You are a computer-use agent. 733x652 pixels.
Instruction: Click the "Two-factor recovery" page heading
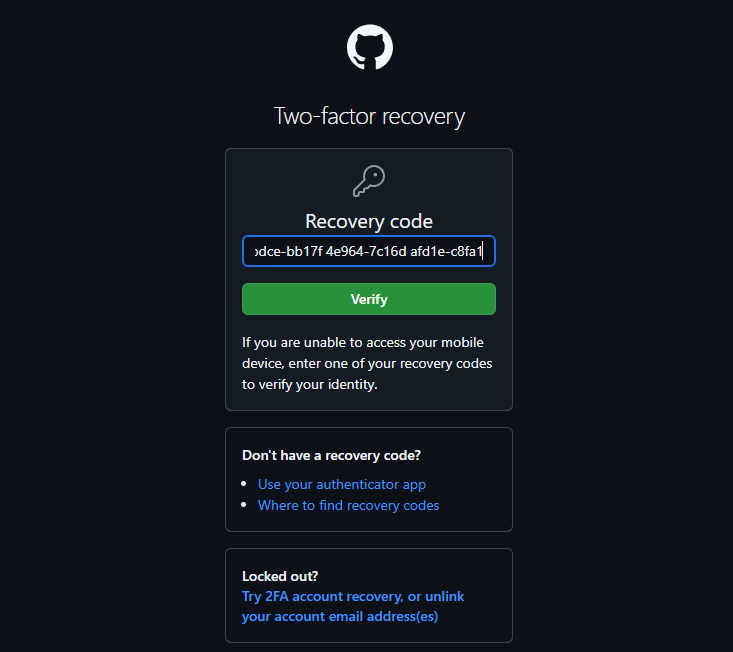pos(369,116)
